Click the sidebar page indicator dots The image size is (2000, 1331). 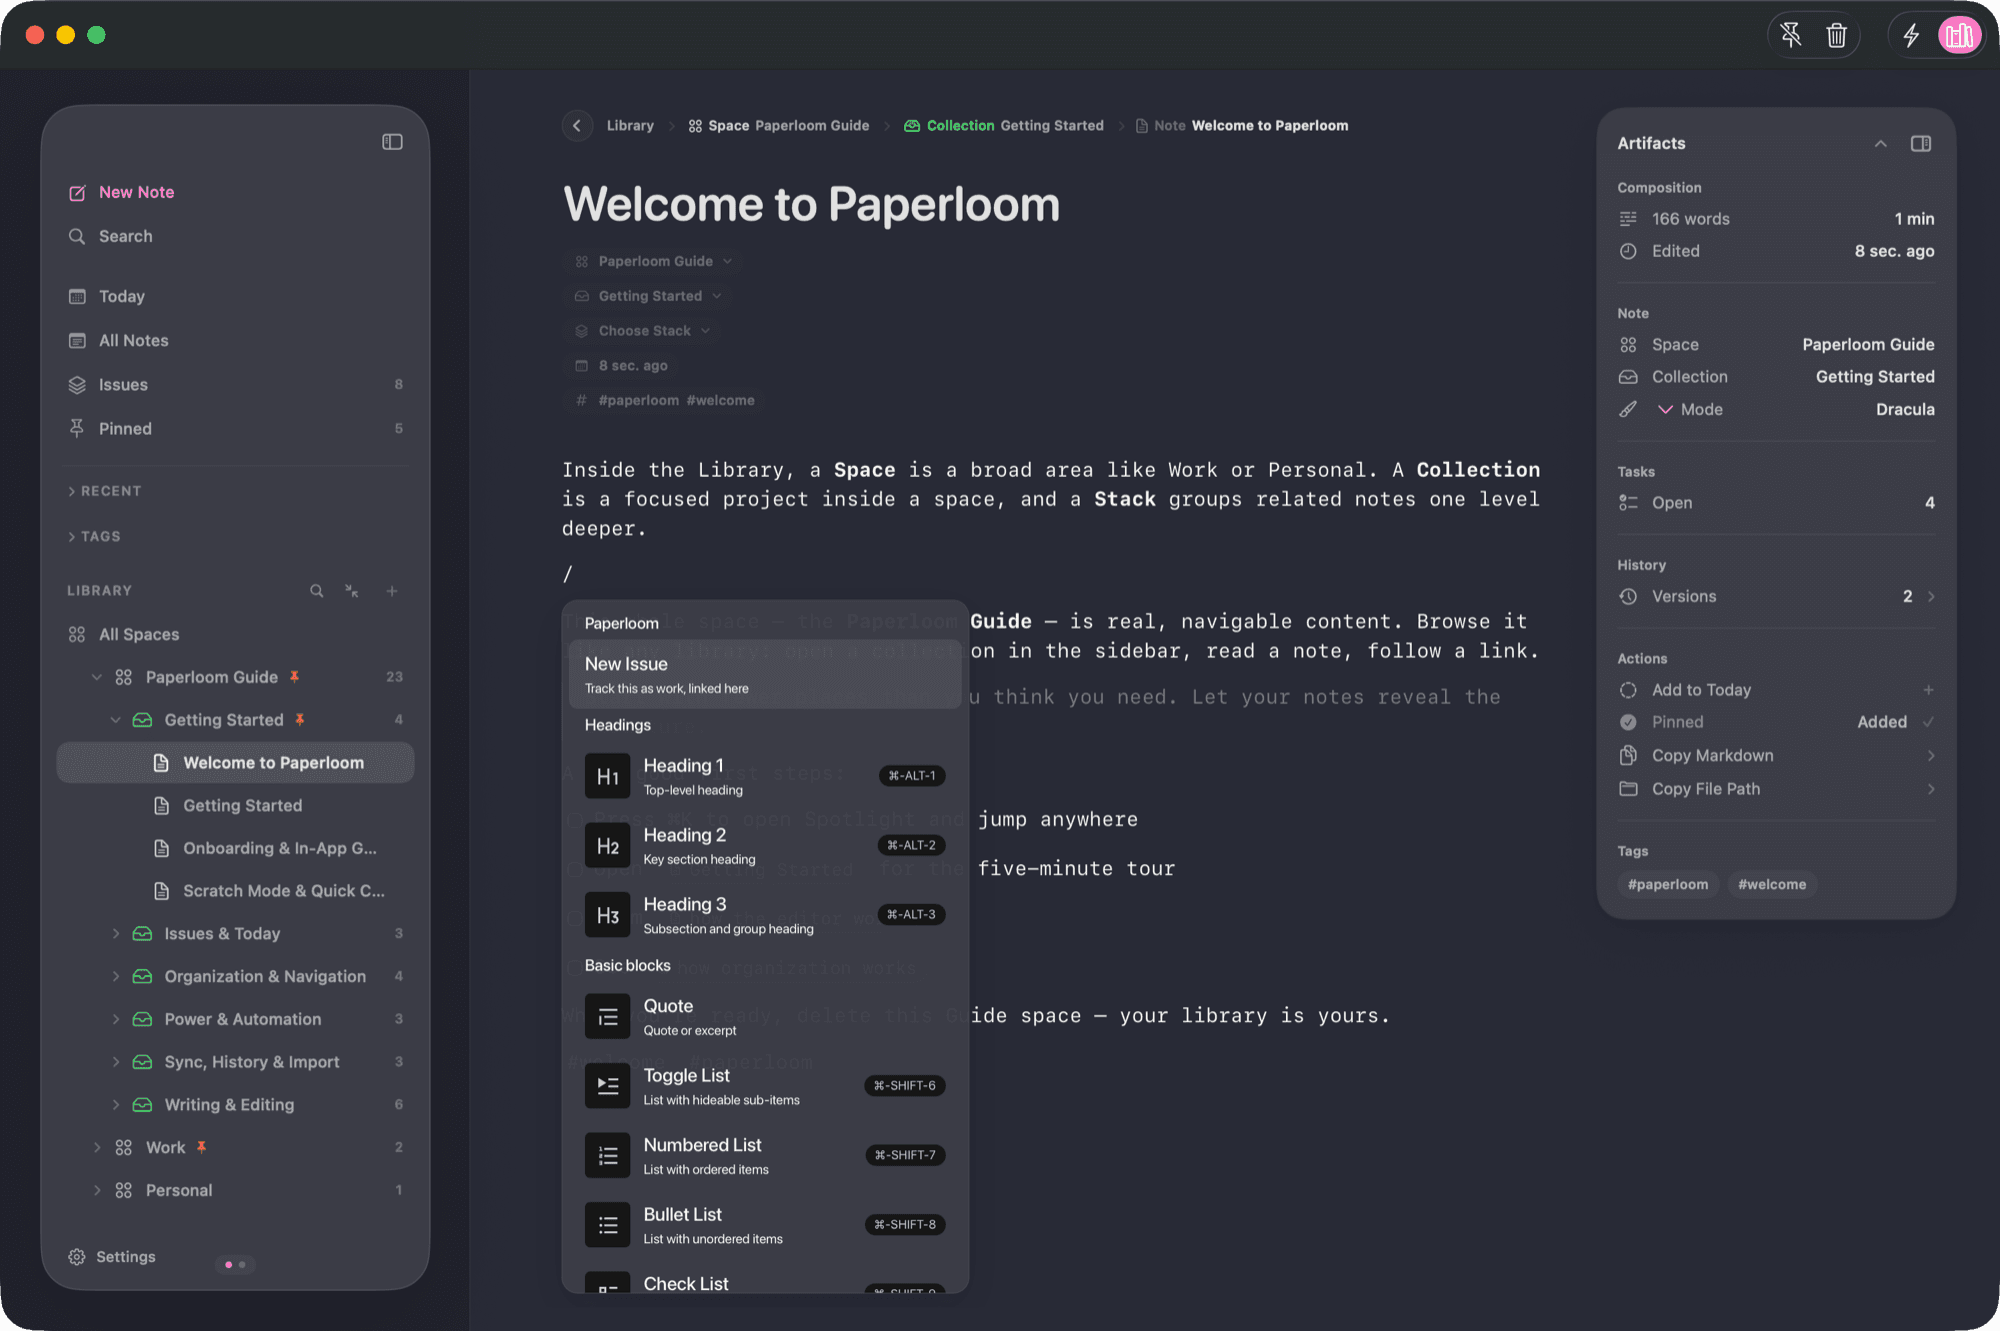(x=235, y=1265)
